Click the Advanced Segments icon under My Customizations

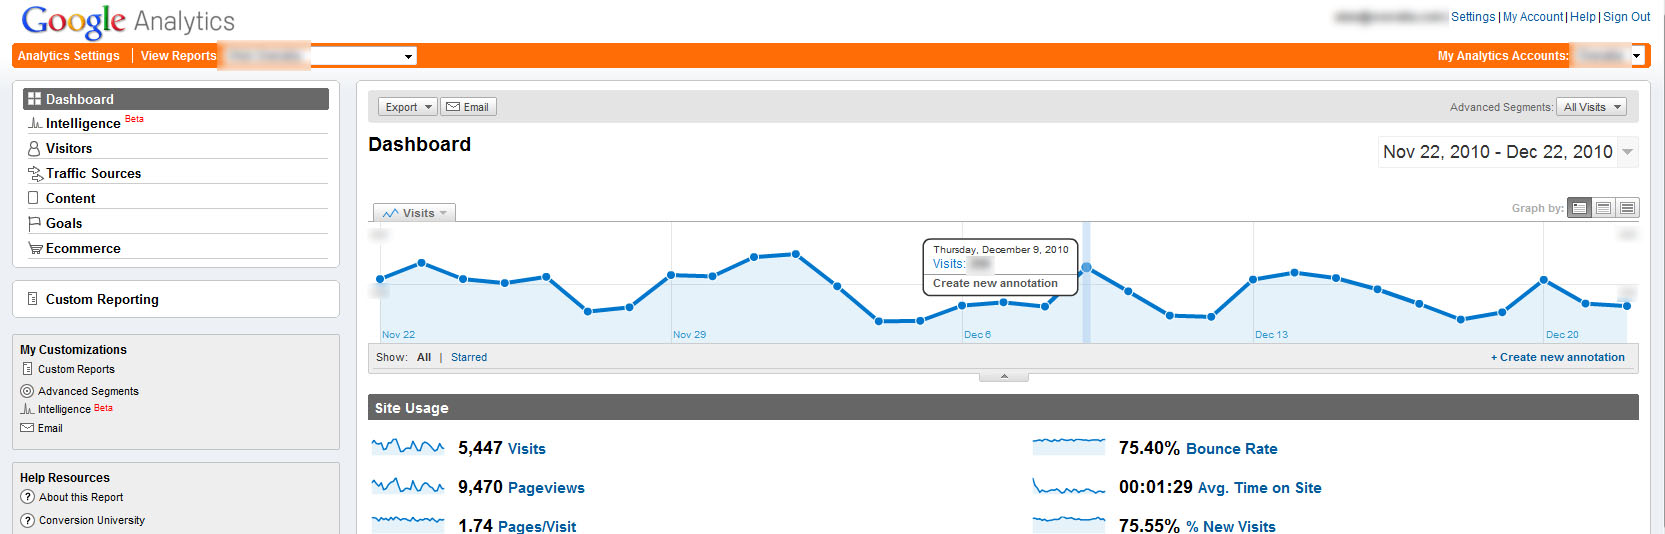click(x=27, y=391)
